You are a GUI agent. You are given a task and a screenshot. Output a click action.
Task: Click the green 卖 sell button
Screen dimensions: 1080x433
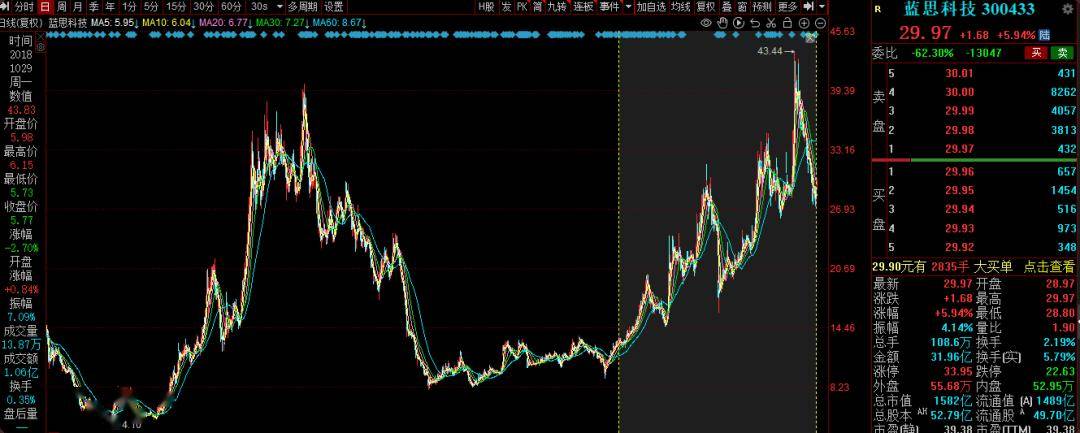pyautogui.click(x=1062, y=53)
